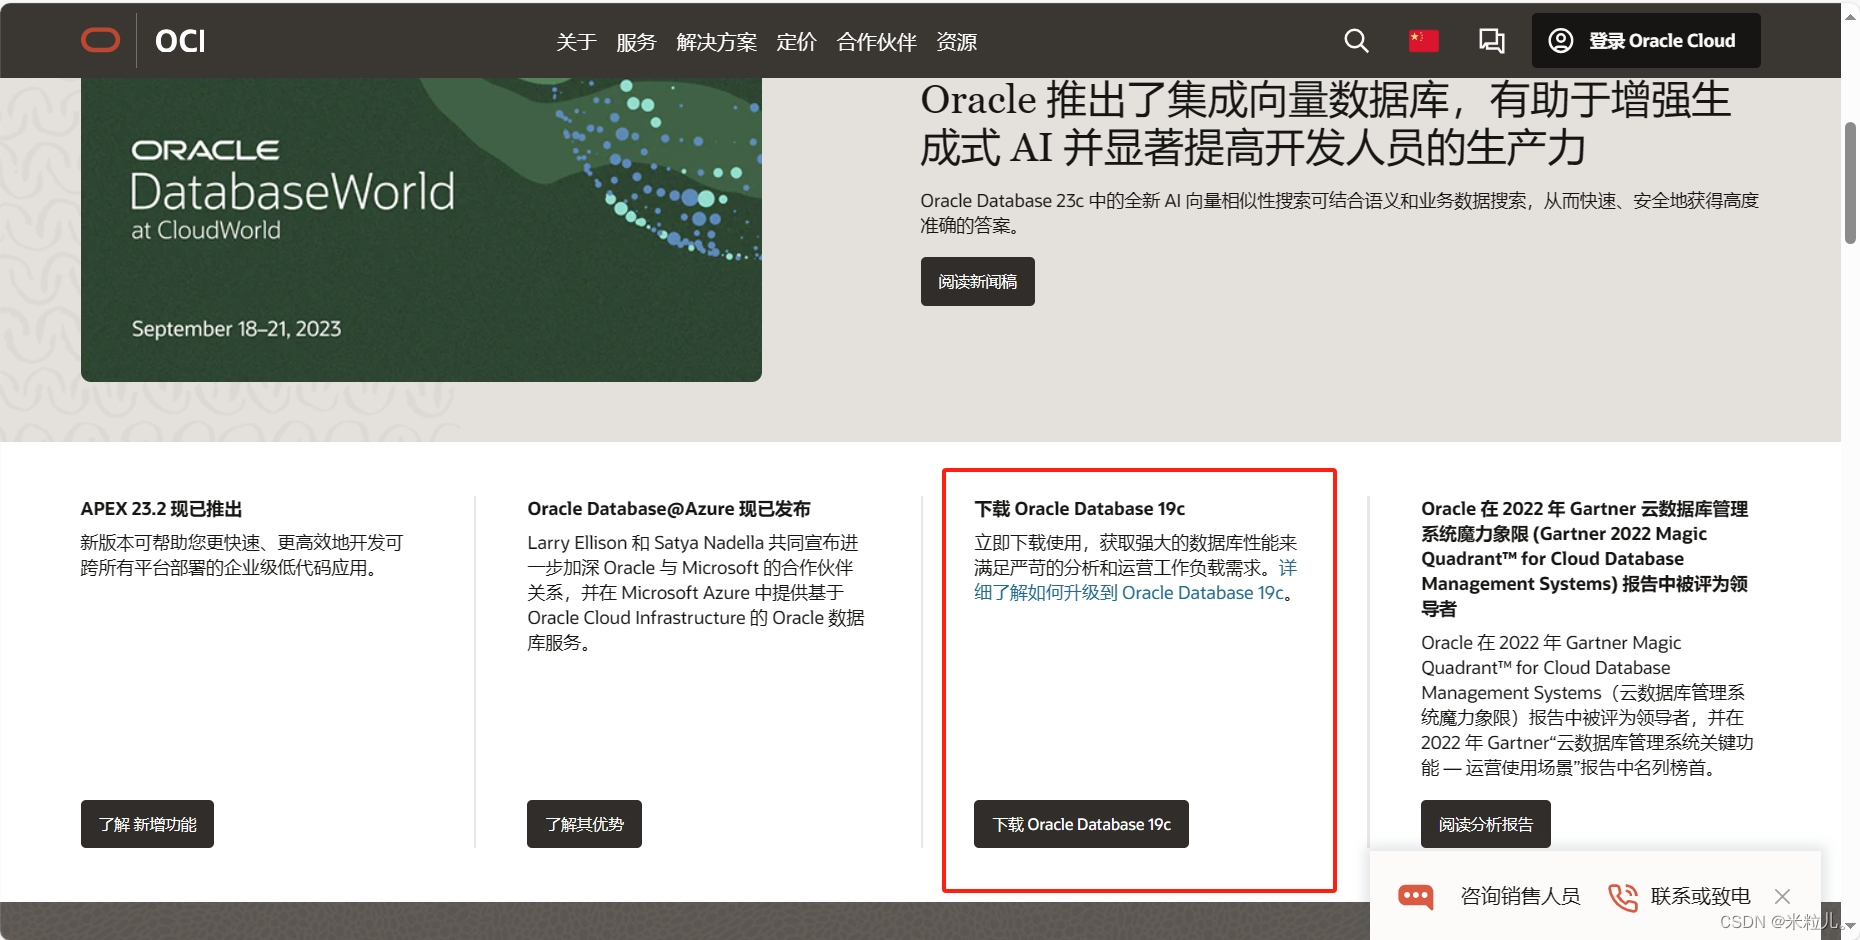Click the APEX 23.2 现已推出 heading
The image size is (1860, 940).
point(161,509)
